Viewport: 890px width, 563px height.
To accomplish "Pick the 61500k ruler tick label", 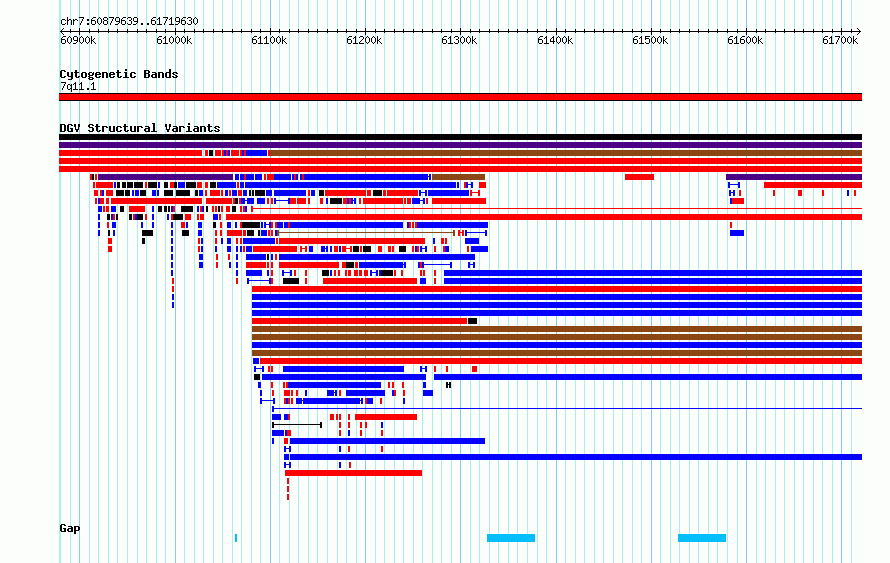I will [650, 40].
